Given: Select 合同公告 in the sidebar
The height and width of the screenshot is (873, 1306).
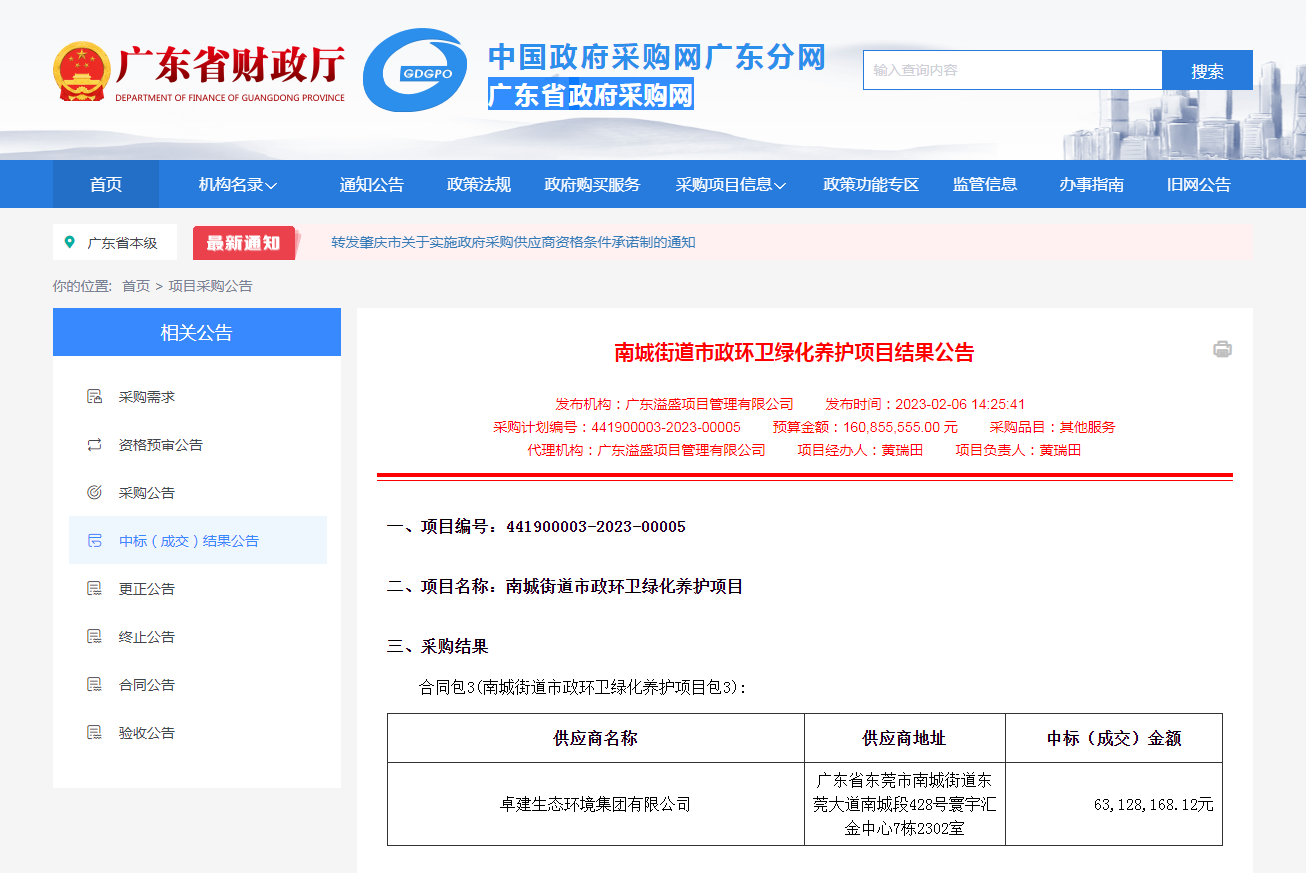Looking at the screenshot, I should tap(147, 685).
